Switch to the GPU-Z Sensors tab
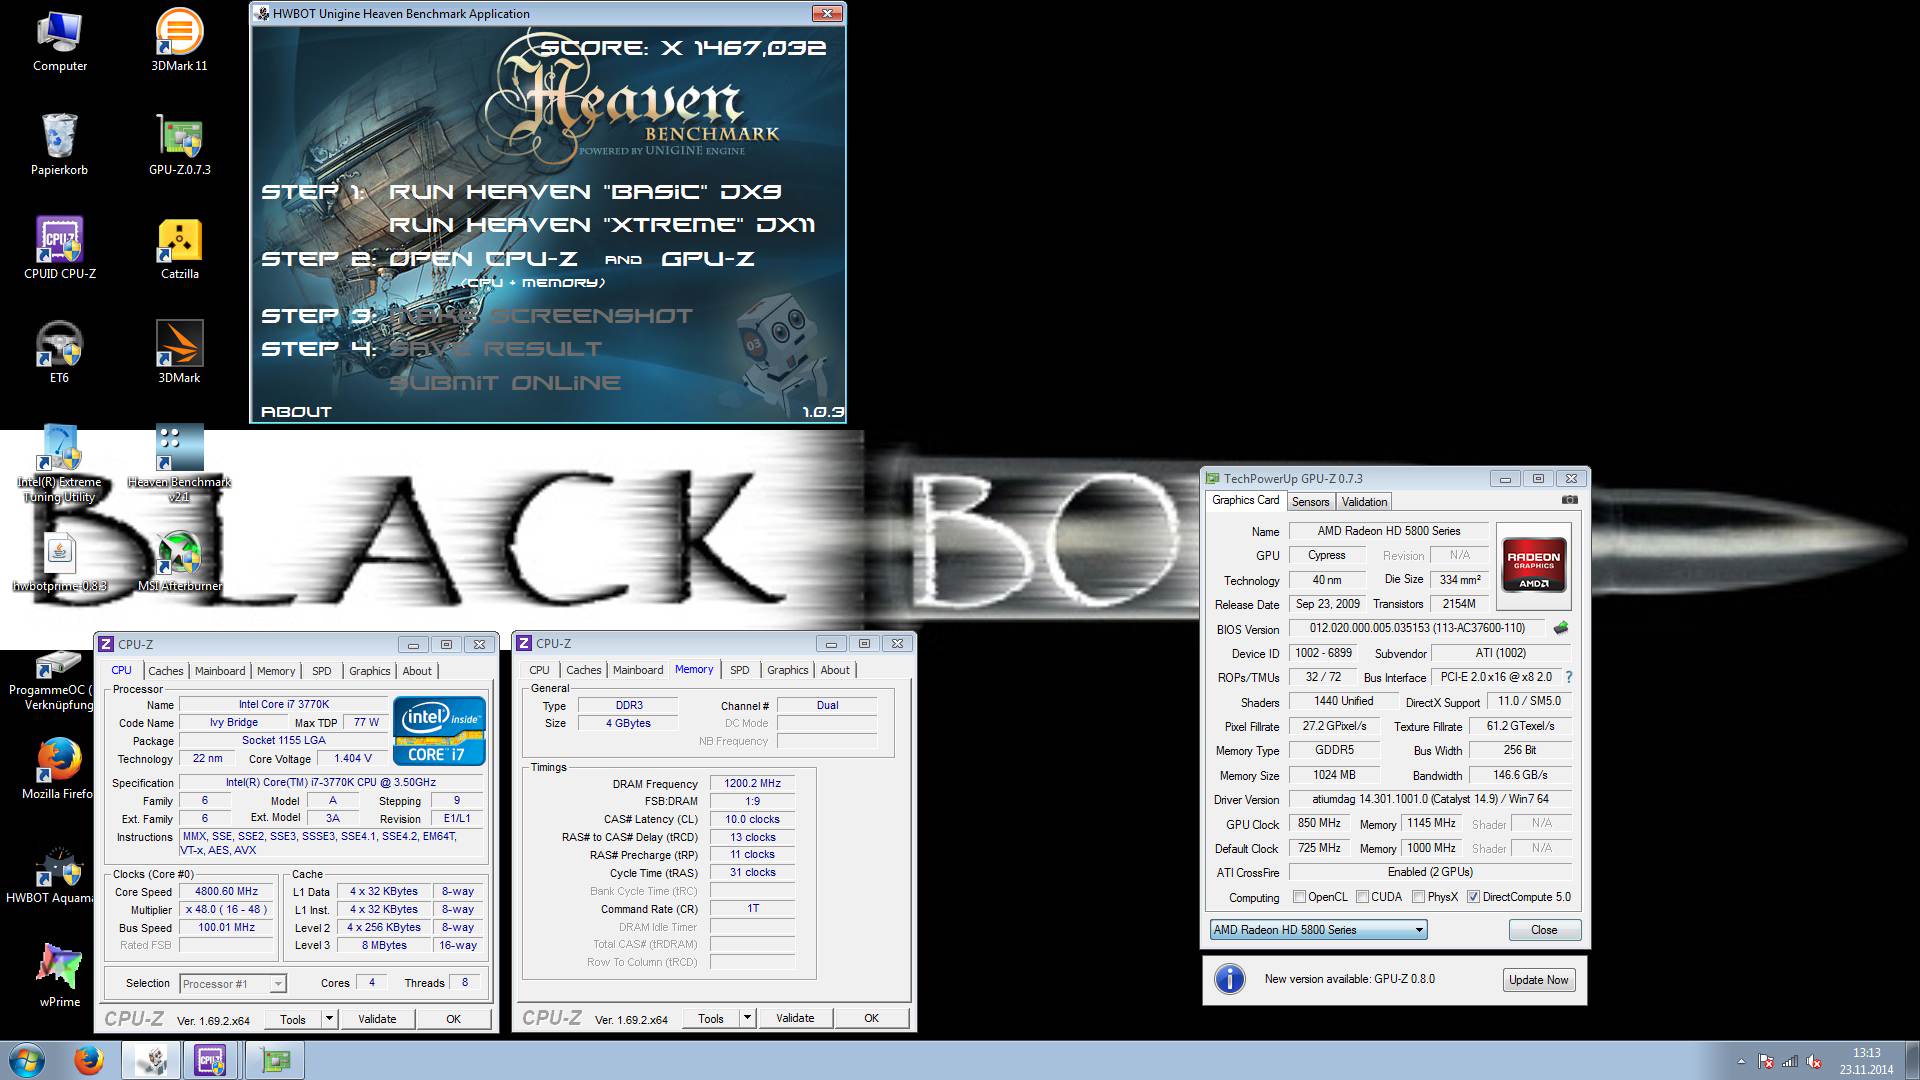Viewport: 1920px width, 1080px height. pos(1310,502)
